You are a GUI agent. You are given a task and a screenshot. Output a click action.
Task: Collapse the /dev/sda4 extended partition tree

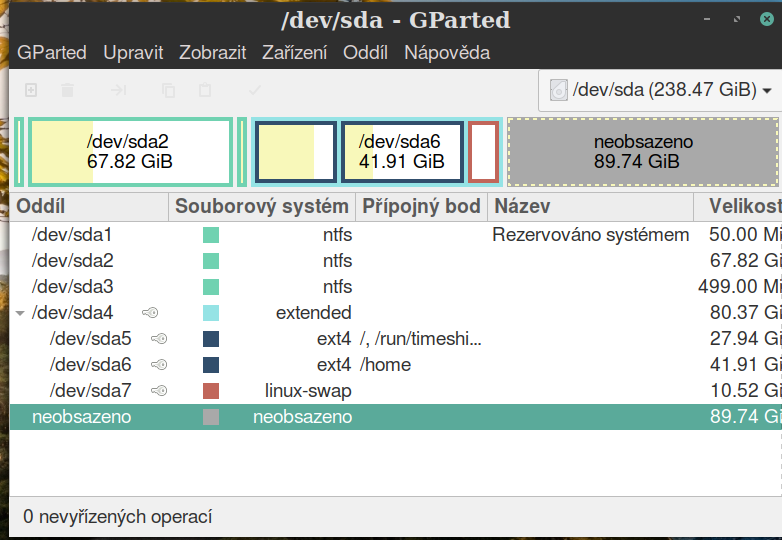pos(20,313)
